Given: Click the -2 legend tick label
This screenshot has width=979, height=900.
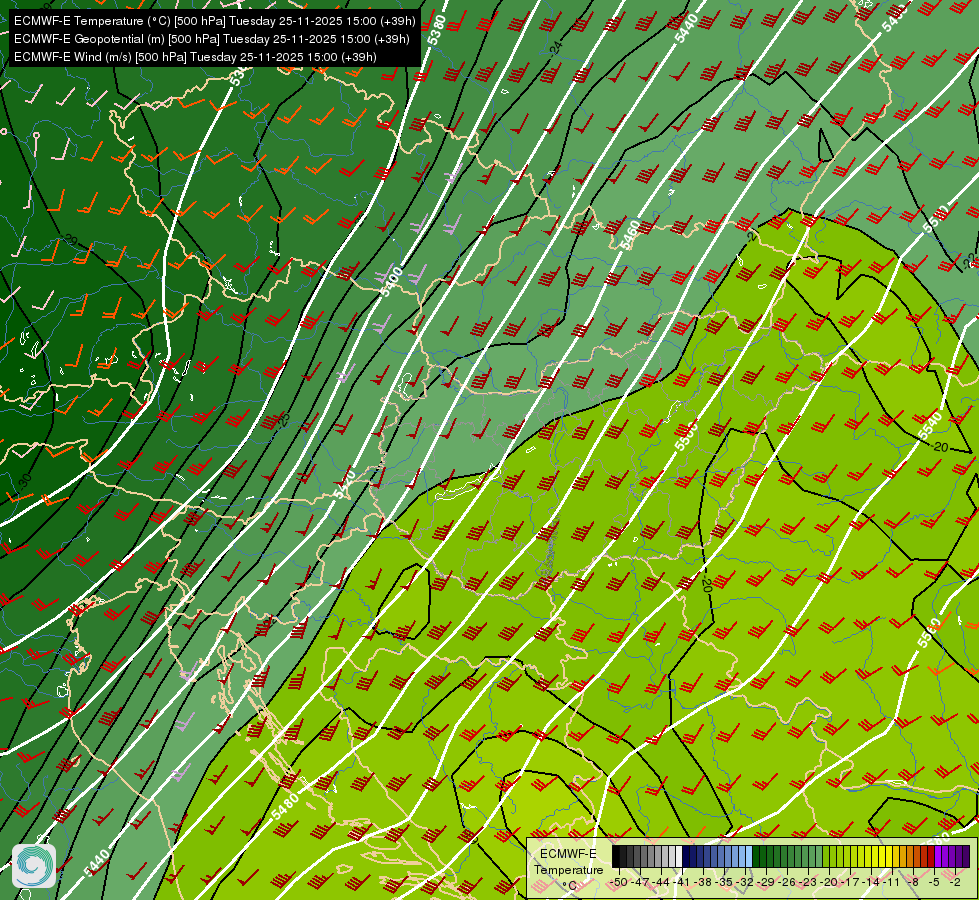Looking at the screenshot, I should click(x=955, y=882).
